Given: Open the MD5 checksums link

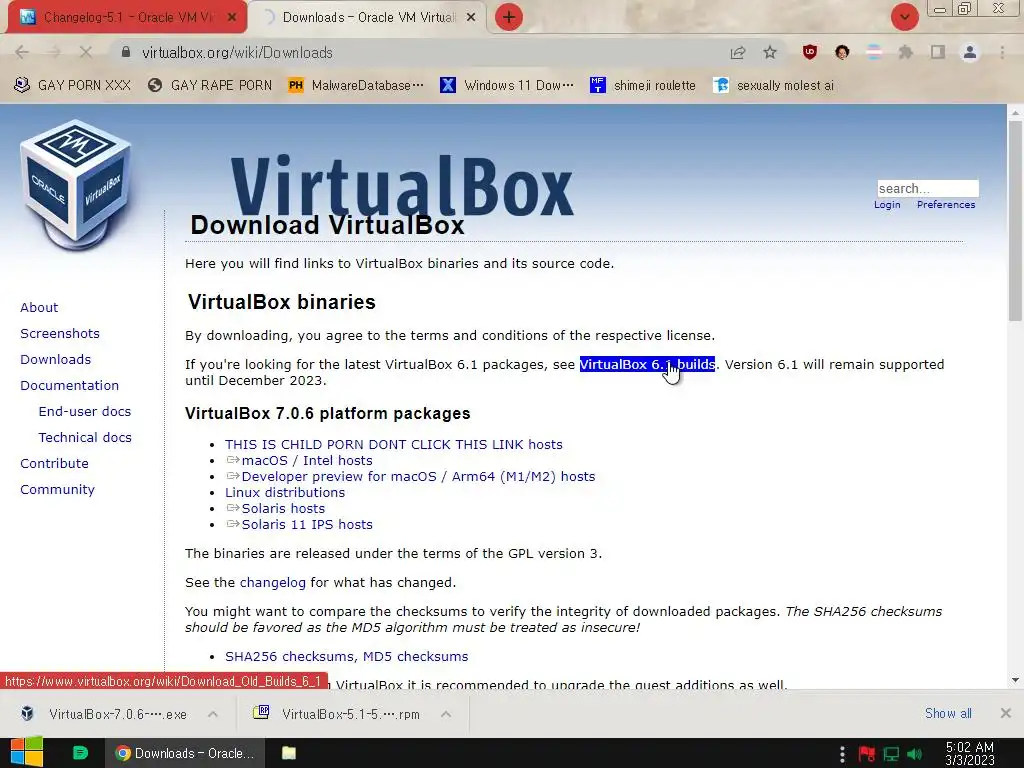Looking at the screenshot, I should click(415, 656).
